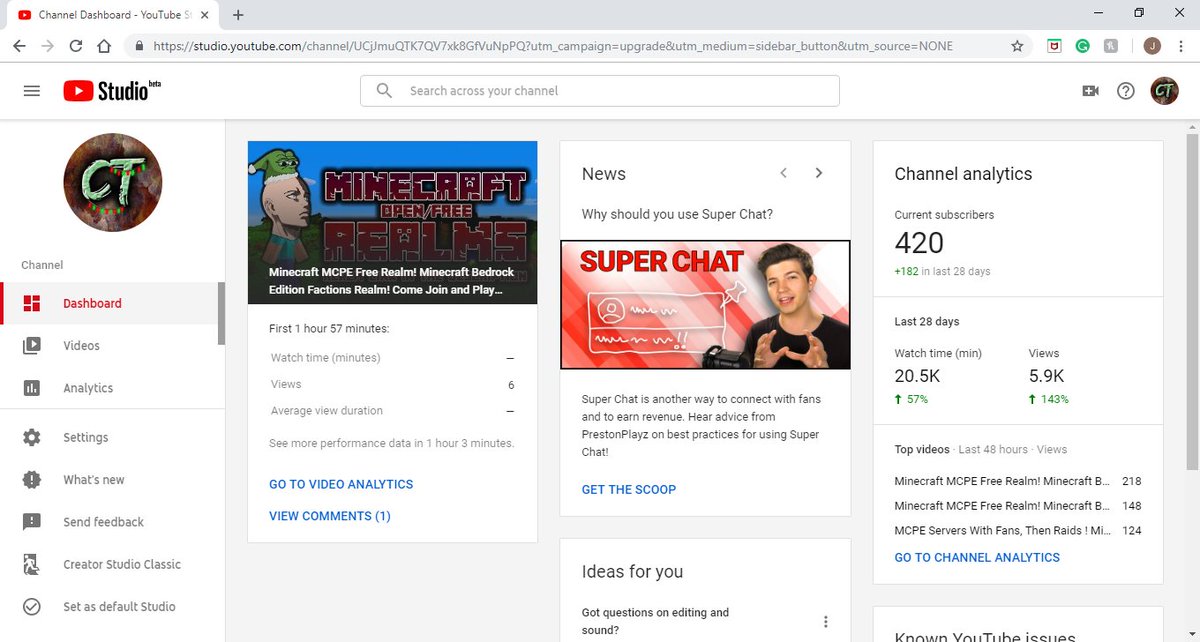
Task: Click the red shield extension icon
Action: 1054,46
